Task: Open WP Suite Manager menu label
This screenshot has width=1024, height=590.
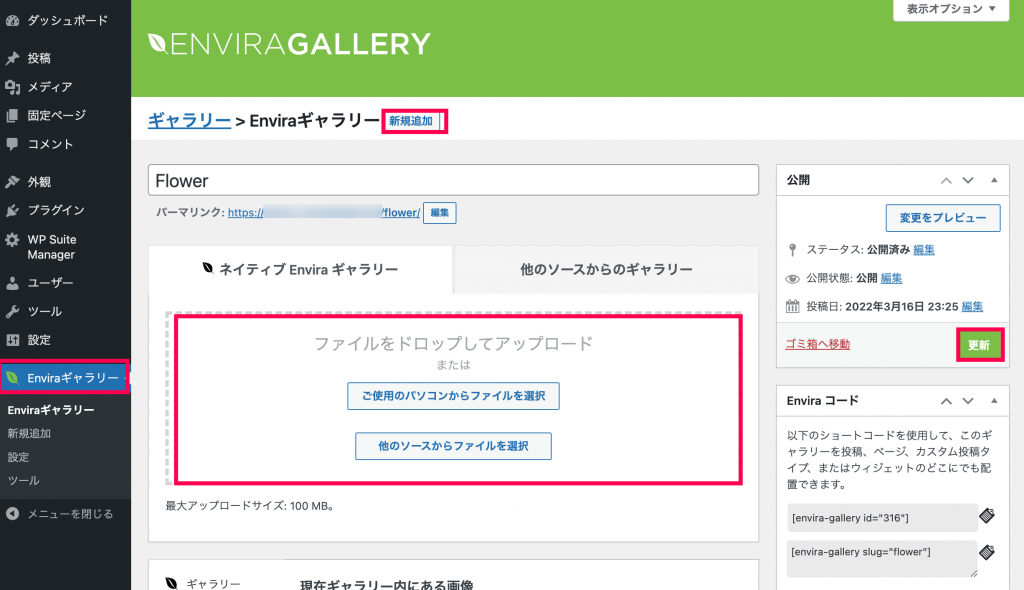Action: tap(52, 247)
